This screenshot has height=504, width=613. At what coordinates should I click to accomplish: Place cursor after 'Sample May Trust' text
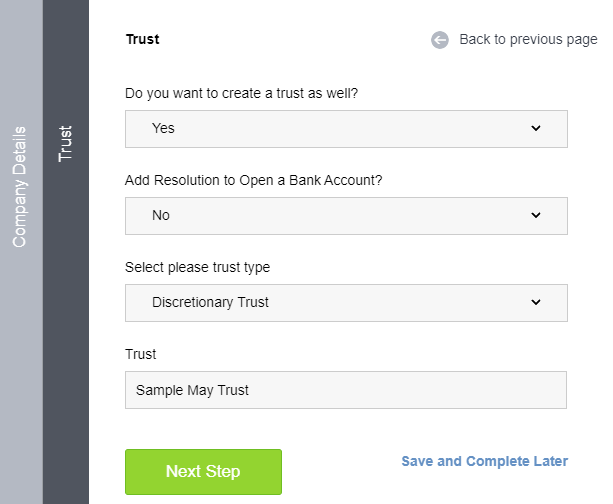[x=250, y=390]
